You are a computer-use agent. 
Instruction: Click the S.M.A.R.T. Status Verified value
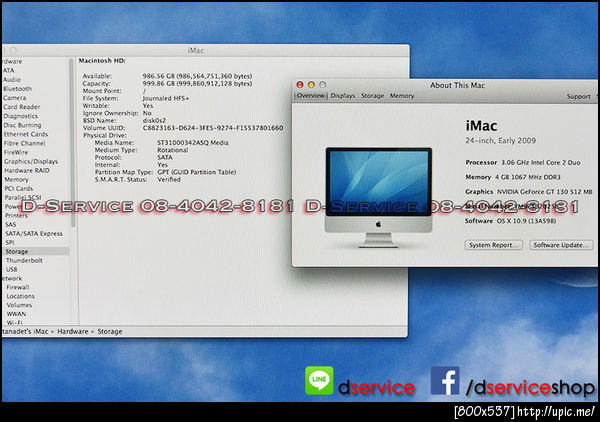tap(169, 180)
